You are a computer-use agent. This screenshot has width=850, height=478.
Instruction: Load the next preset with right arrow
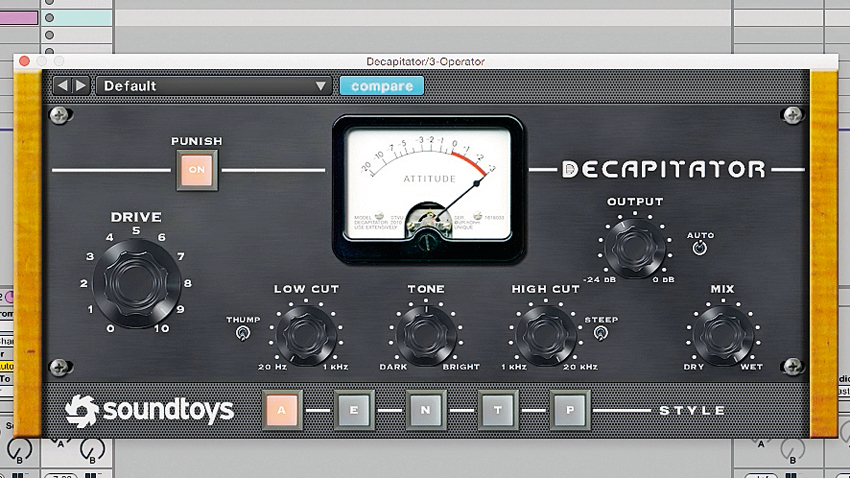tap(80, 86)
